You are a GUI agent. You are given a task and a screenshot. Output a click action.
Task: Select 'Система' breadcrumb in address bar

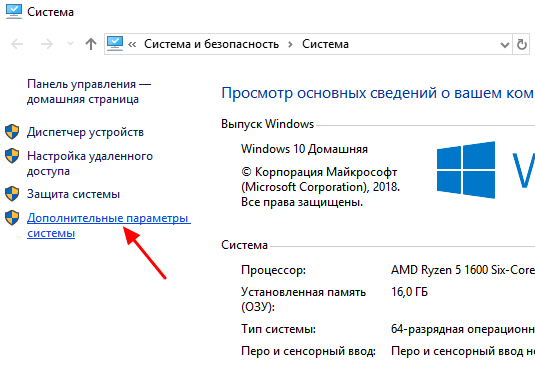325,44
